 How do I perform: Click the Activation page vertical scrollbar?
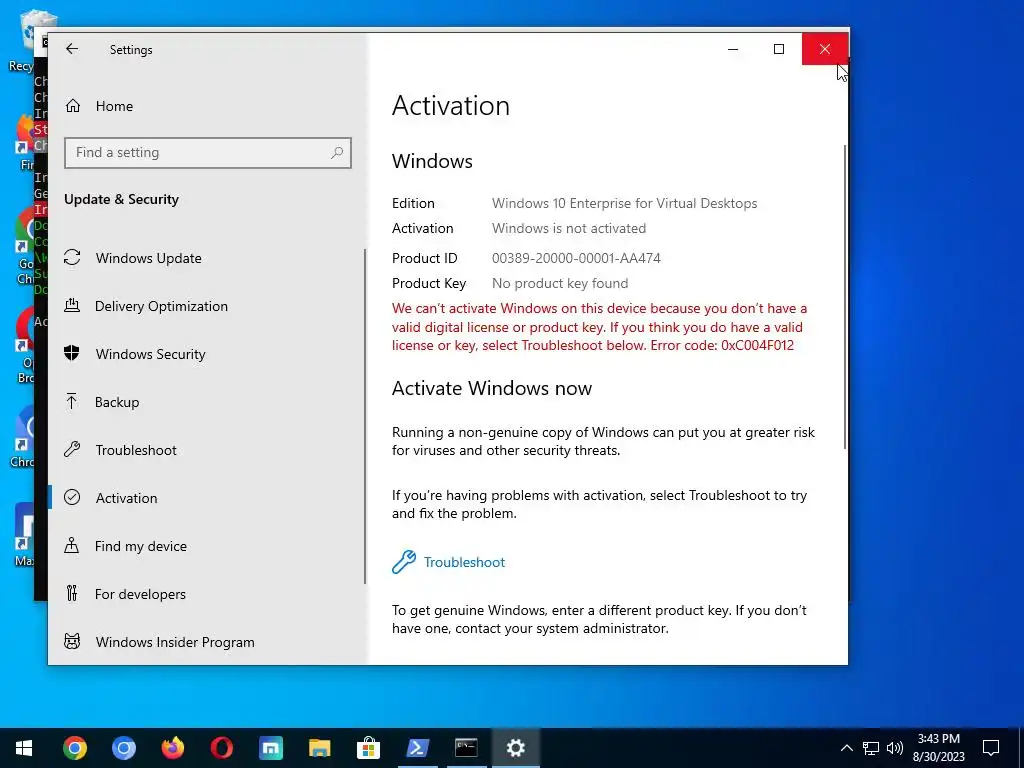point(845,297)
